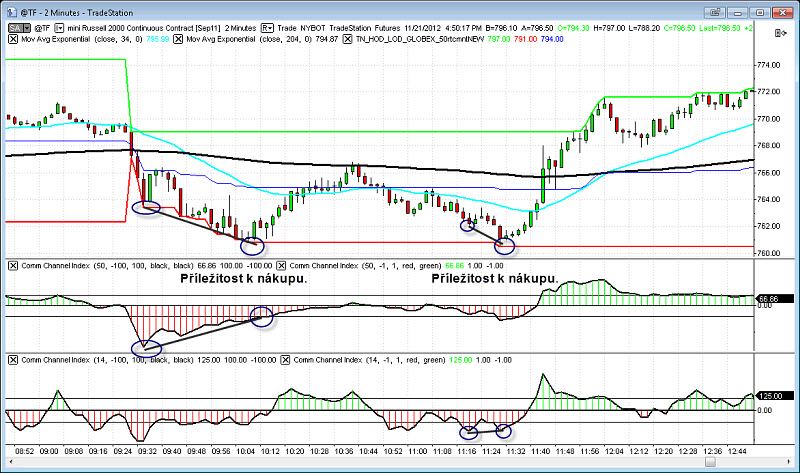
Task: Click the blue indicator value 794.00
Action: pyautogui.click(x=552, y=39)
